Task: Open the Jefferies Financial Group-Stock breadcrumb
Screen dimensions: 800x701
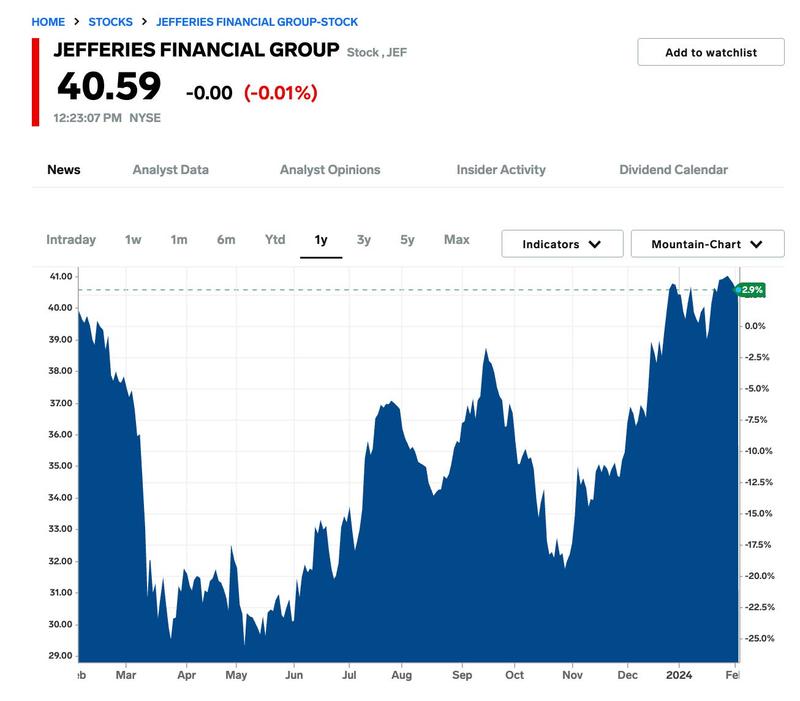Action: [x=257, y=22]
